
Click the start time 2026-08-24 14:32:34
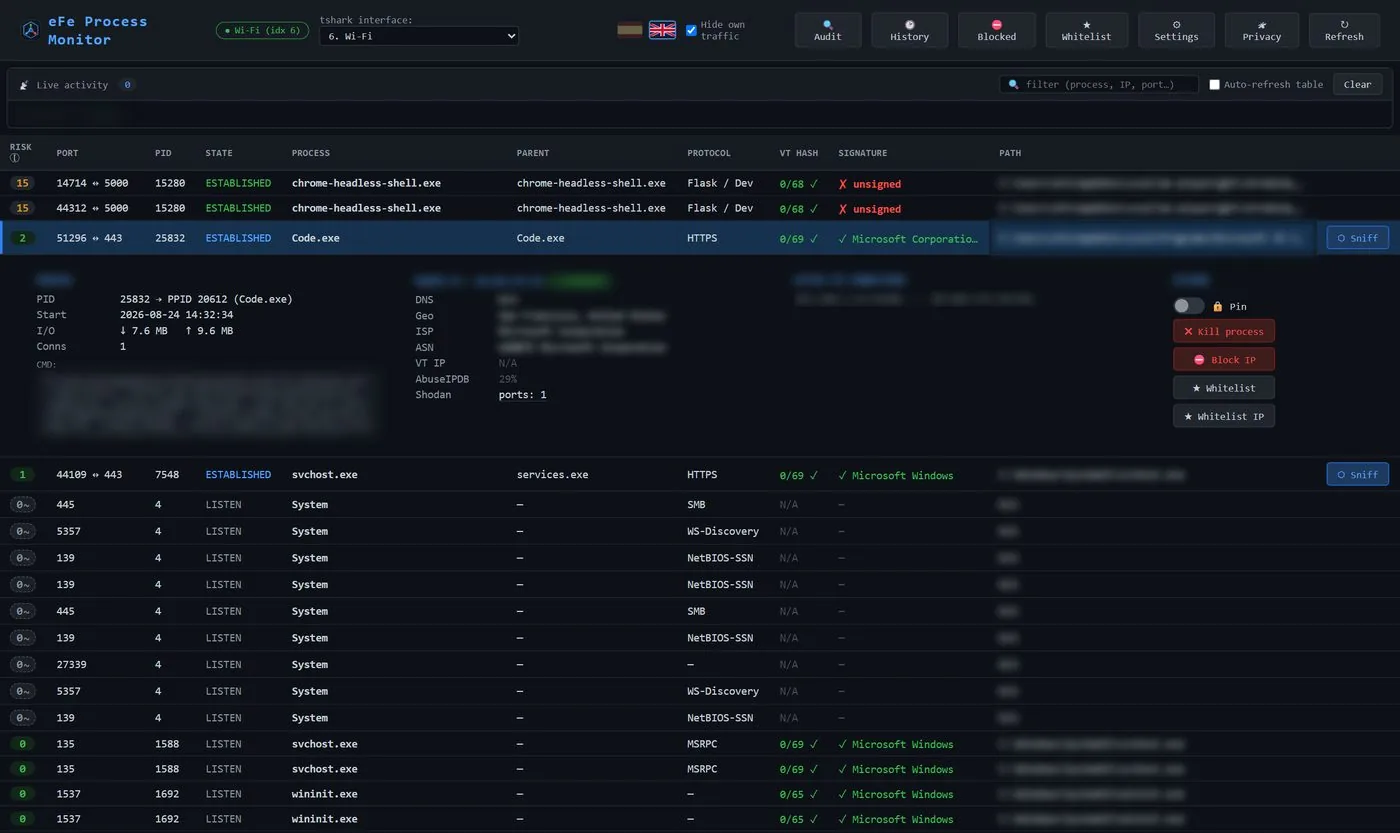[x=176, y=315]
